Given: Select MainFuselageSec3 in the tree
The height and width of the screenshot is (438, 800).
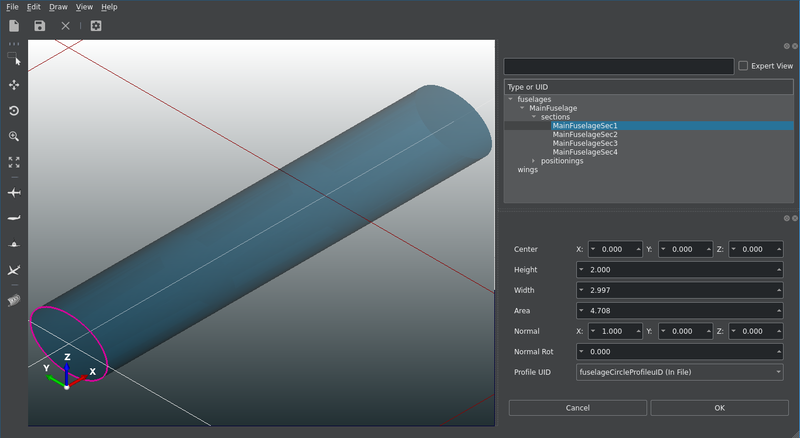Looking at the screenshot, I should click(585, 143).
